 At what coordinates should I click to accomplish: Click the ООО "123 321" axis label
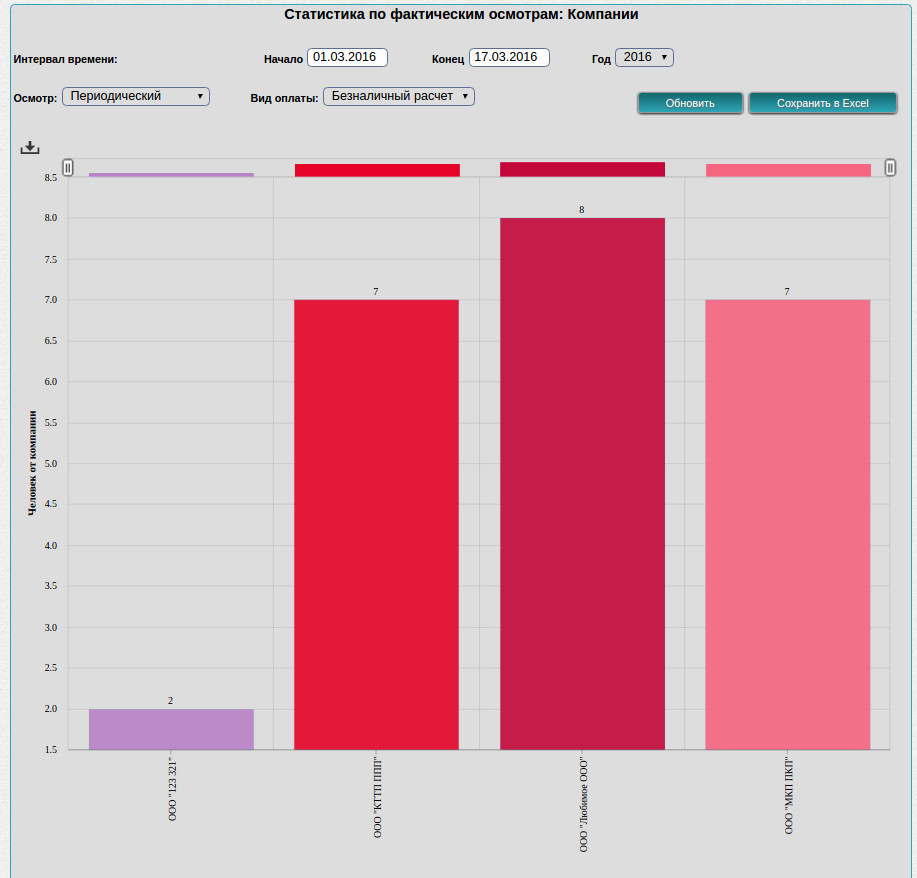coord(172,793)
